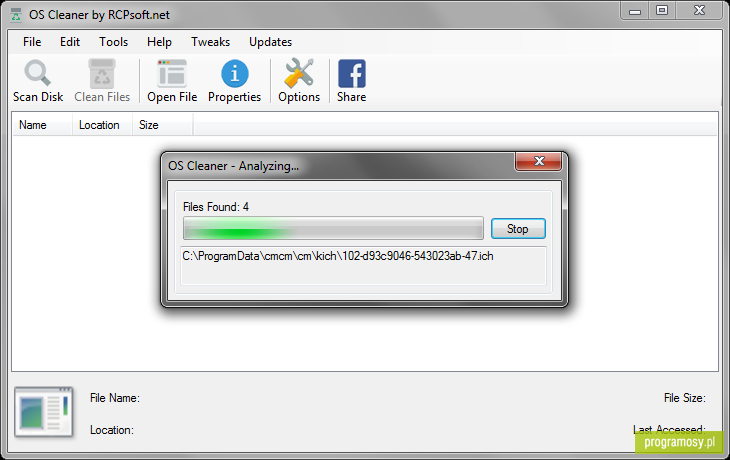Click the file preview thumbnail at the bottom
730x460 pixels.
pyautogui.click(x=44, y=412)
